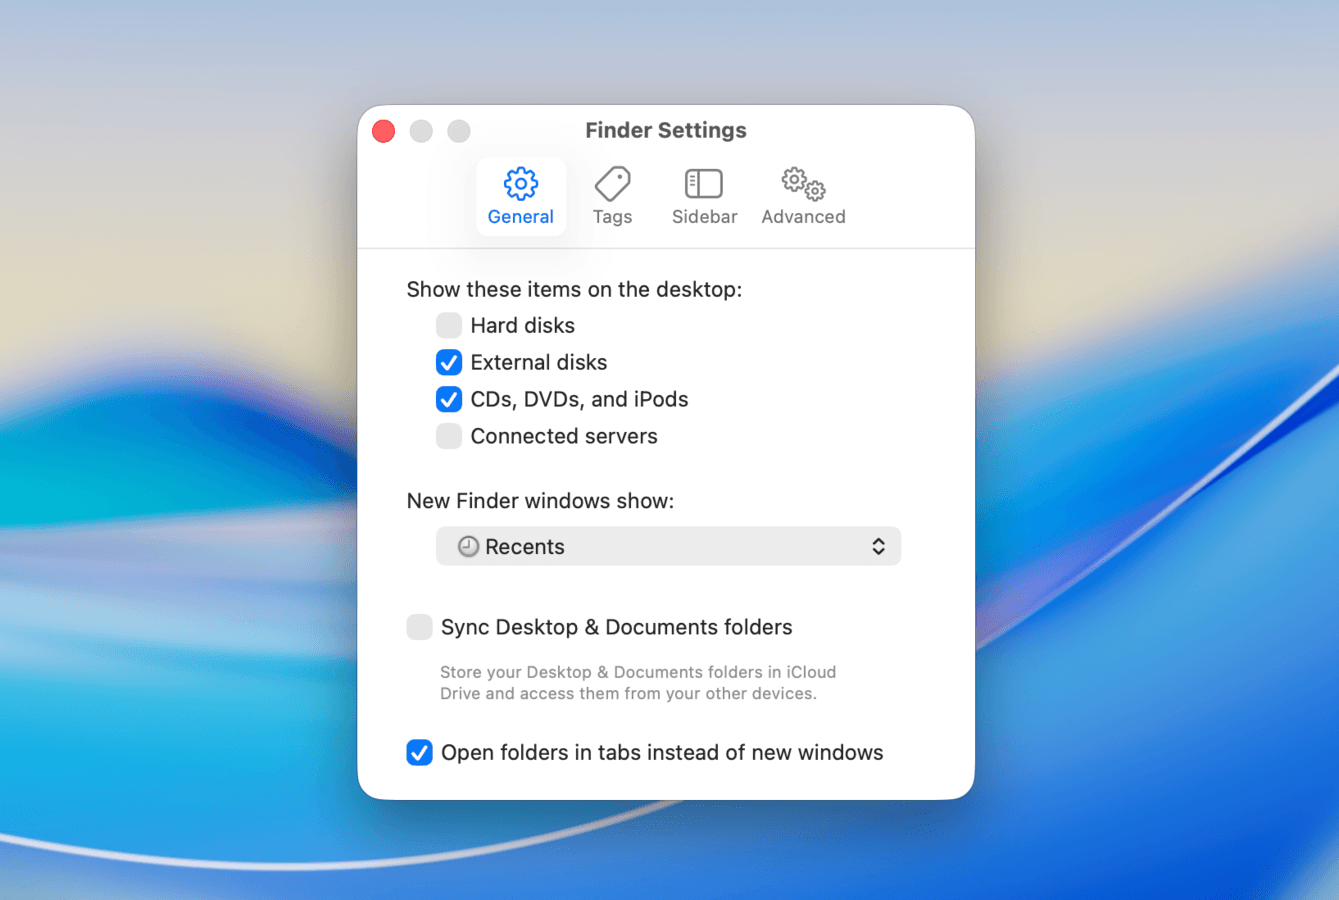The image size is (1339, 900).
Task: Uncheck External disks option
Action: (x=448, y=362)
